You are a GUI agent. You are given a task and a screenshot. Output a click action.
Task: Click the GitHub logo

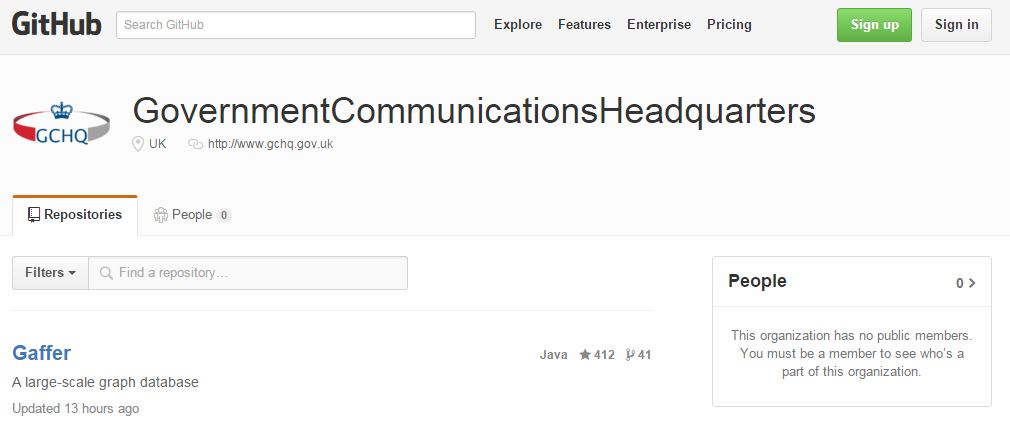[57, 25]
